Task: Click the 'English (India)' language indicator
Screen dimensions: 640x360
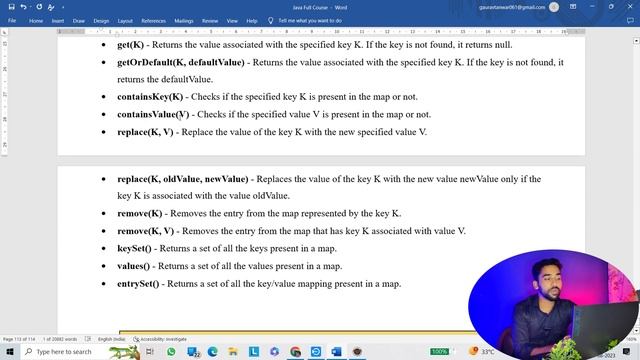Action: pyautogui.click(x=111, y=339)
